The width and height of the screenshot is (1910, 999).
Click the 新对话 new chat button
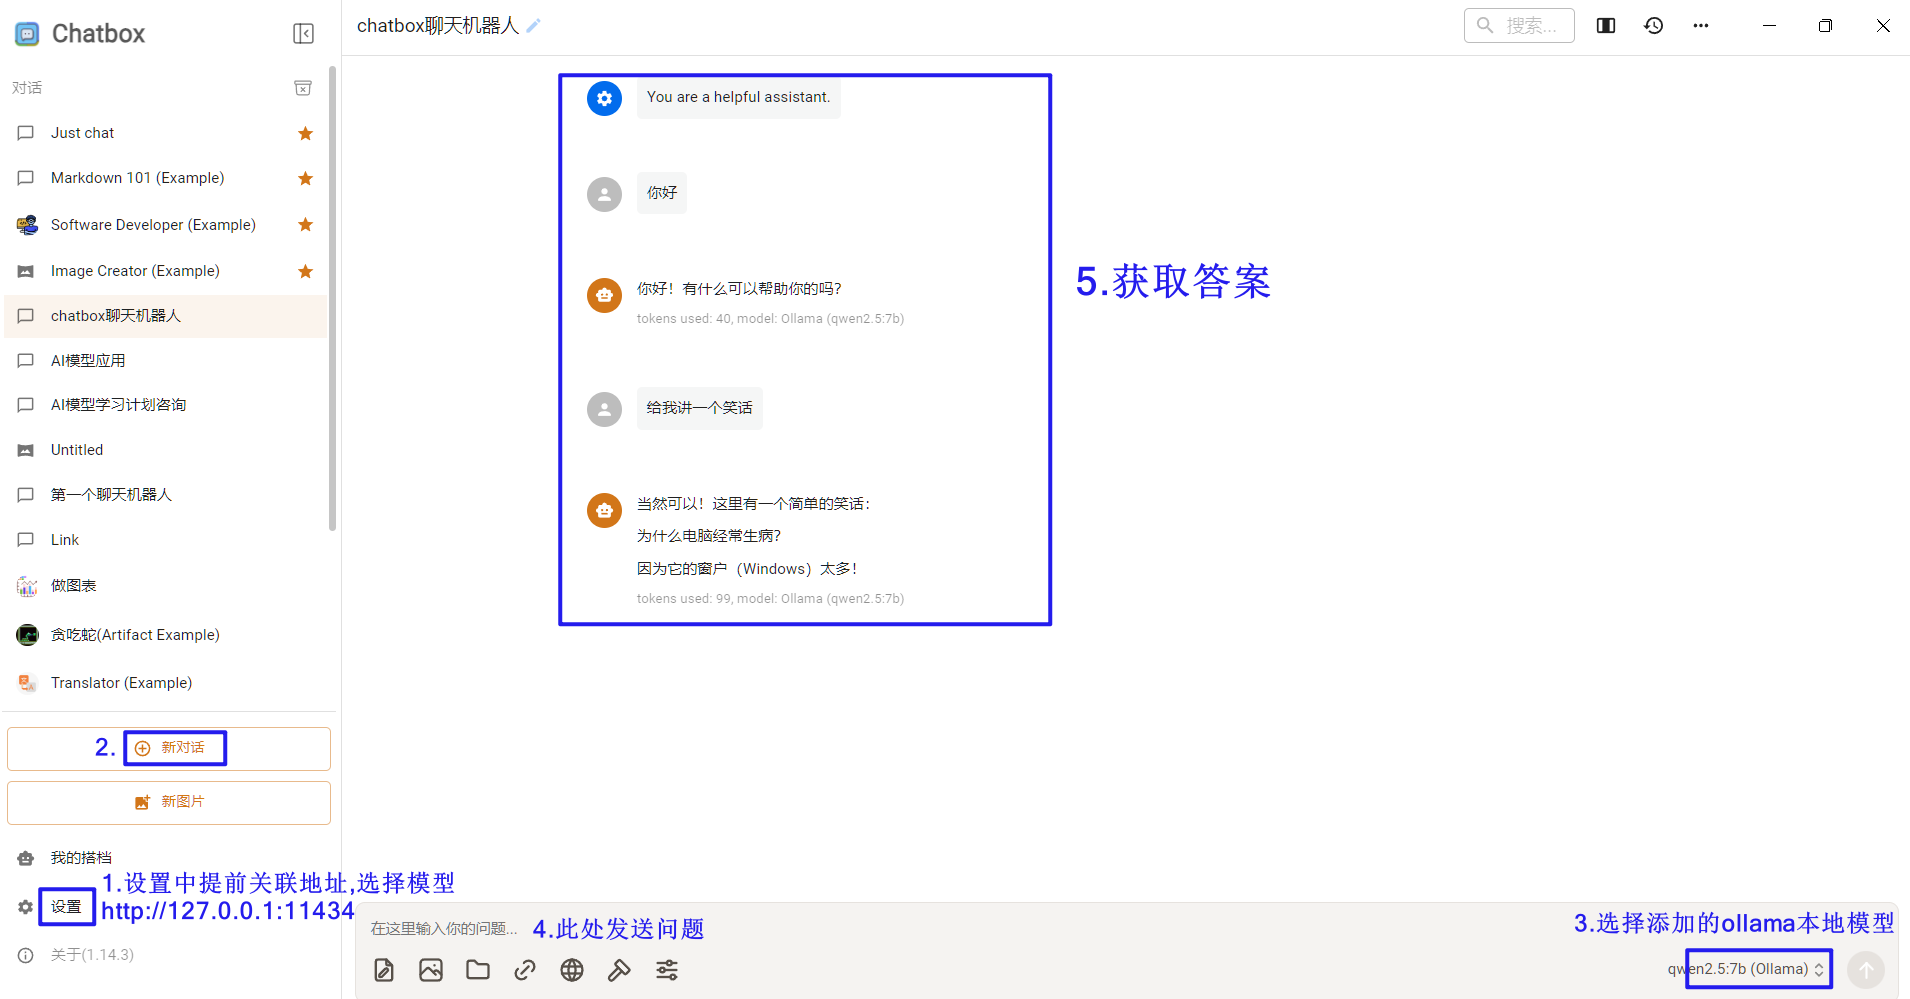[x=169, y=749]
